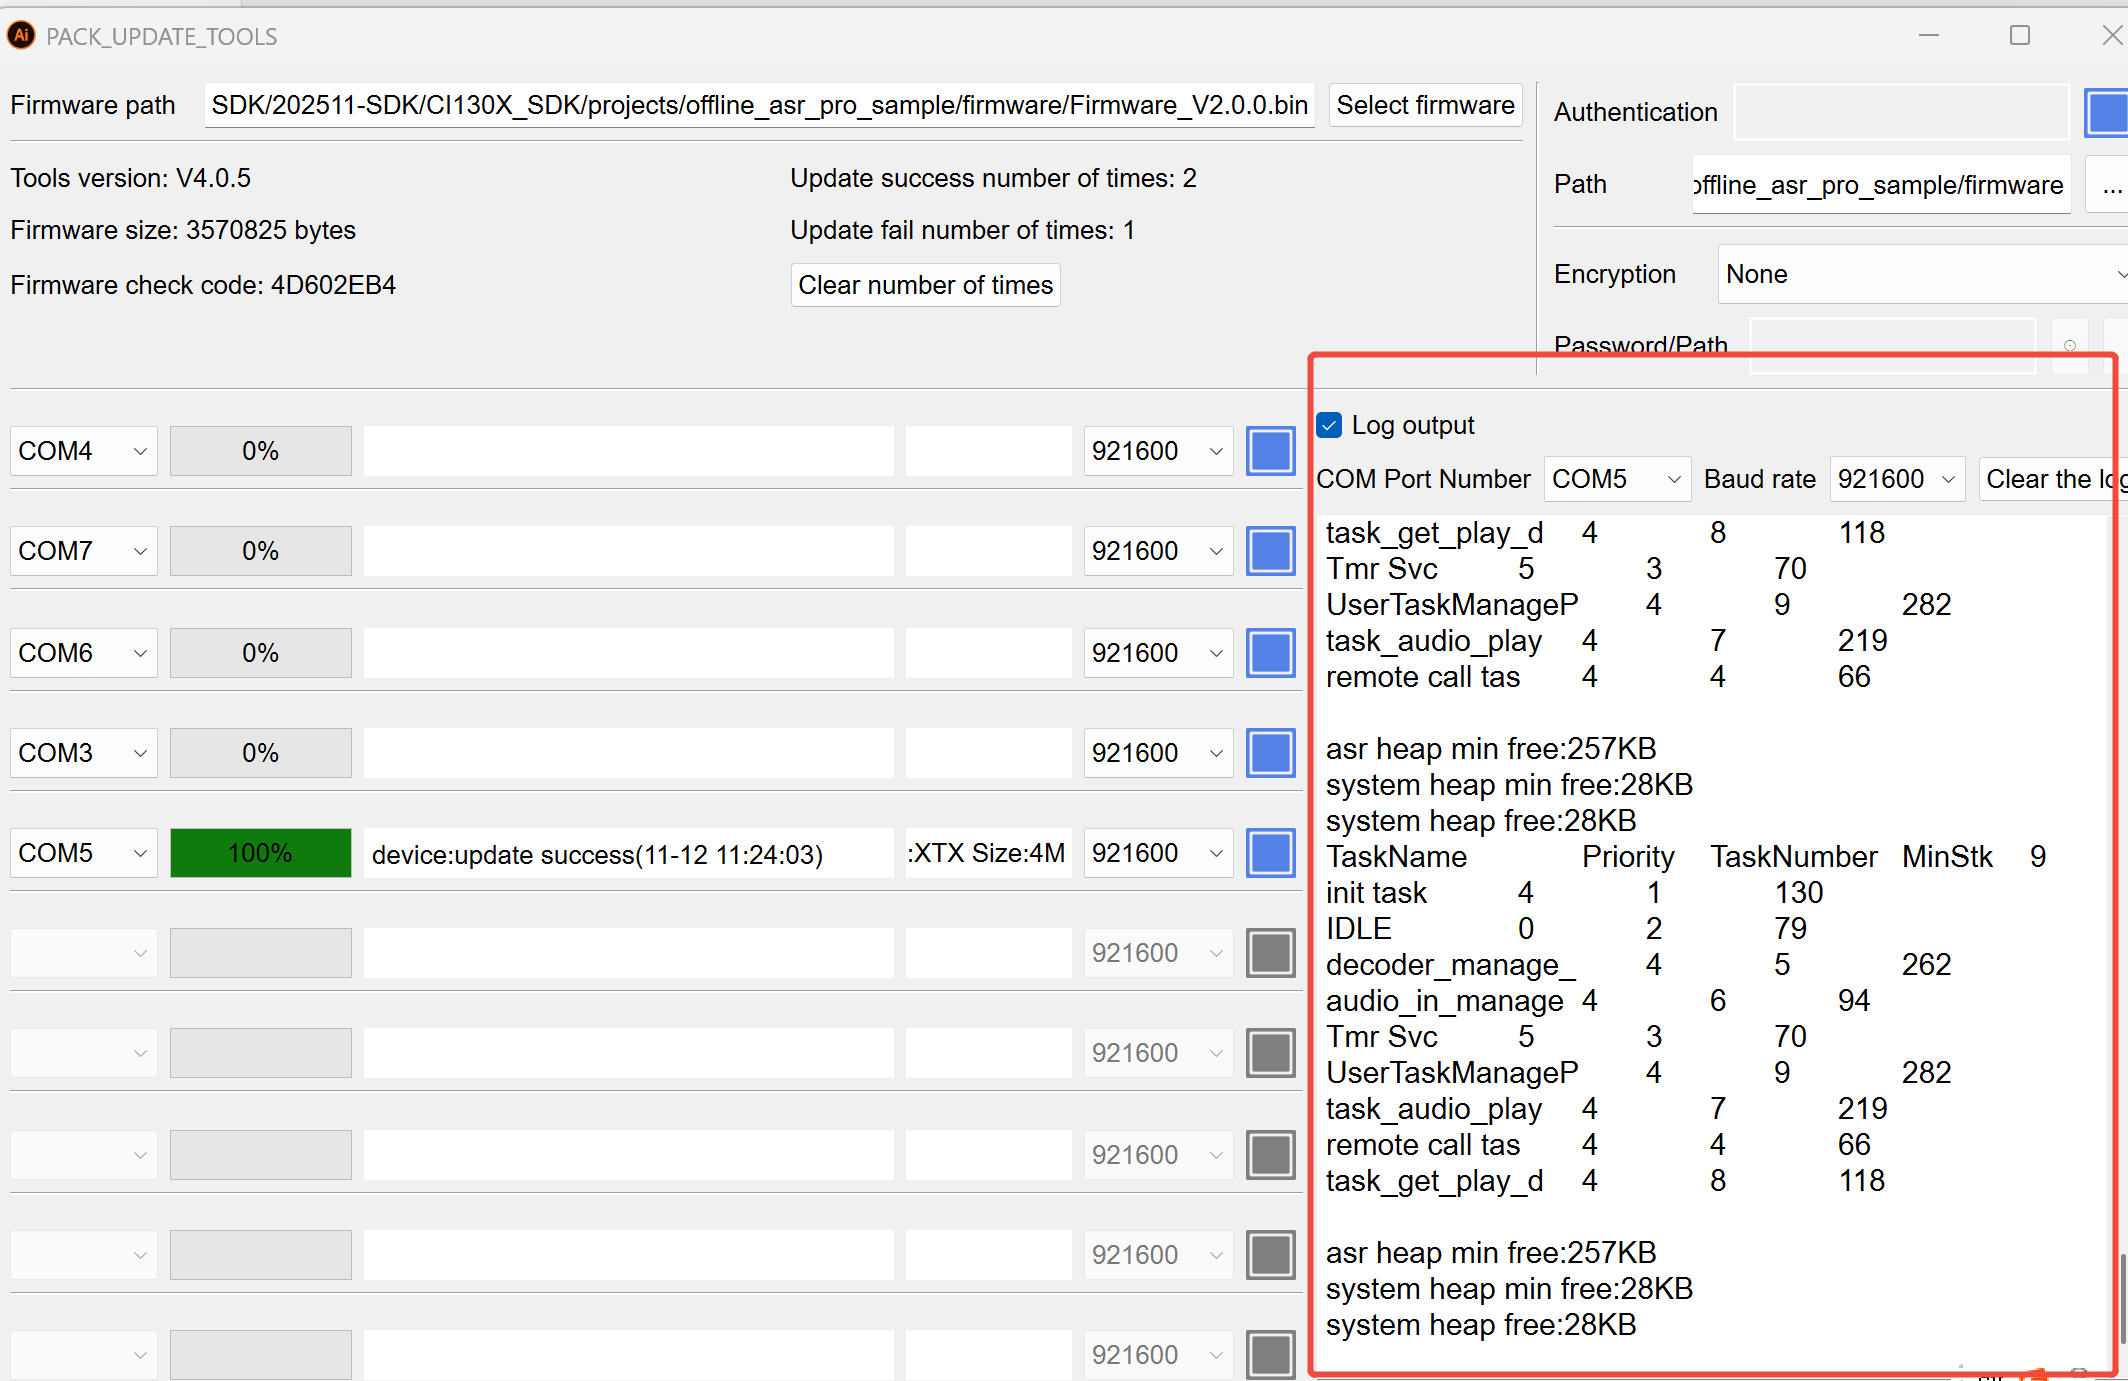The height and width of the screenshot is (1381, 2128).
Task: Click the blue start icon on COM7 row
Action: (x=1270, y=551)
